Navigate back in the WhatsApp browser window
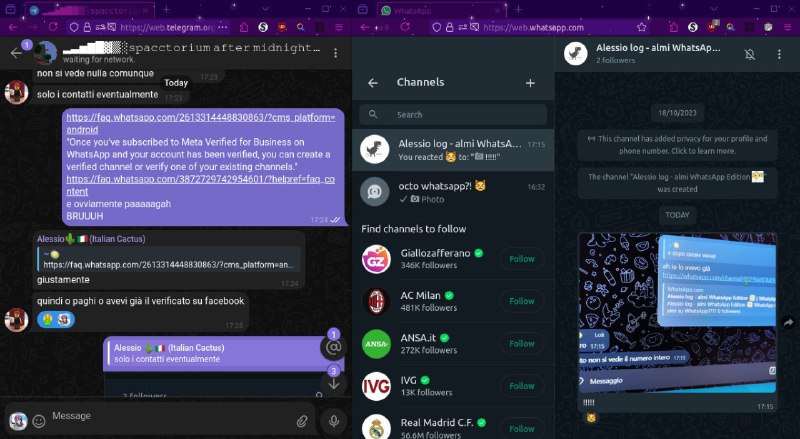Viewport: 800px width, 439px height. pyautogui.click(x=364, y=27)
